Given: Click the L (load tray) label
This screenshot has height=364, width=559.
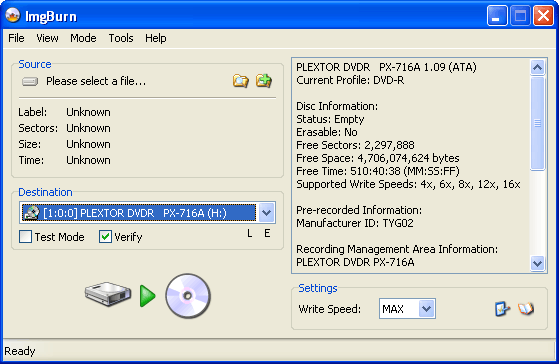Looking at the screenshot, I should (x=250, y=234).
